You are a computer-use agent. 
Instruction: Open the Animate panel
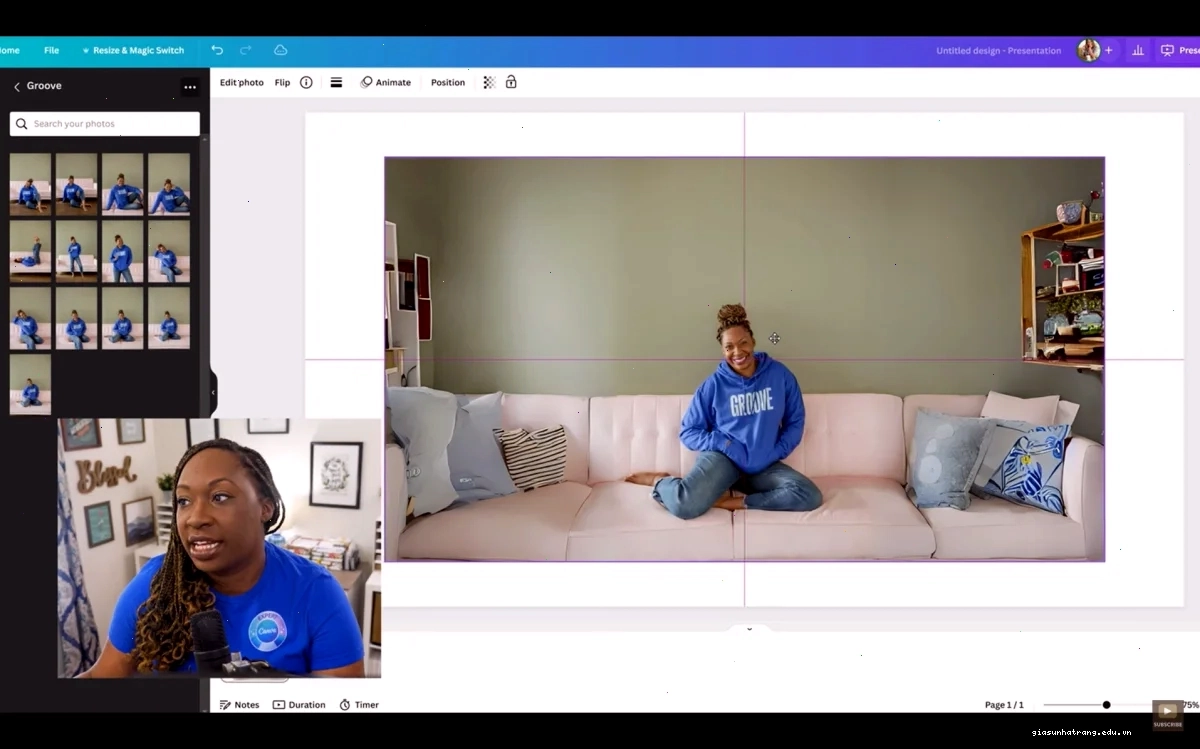386,82
